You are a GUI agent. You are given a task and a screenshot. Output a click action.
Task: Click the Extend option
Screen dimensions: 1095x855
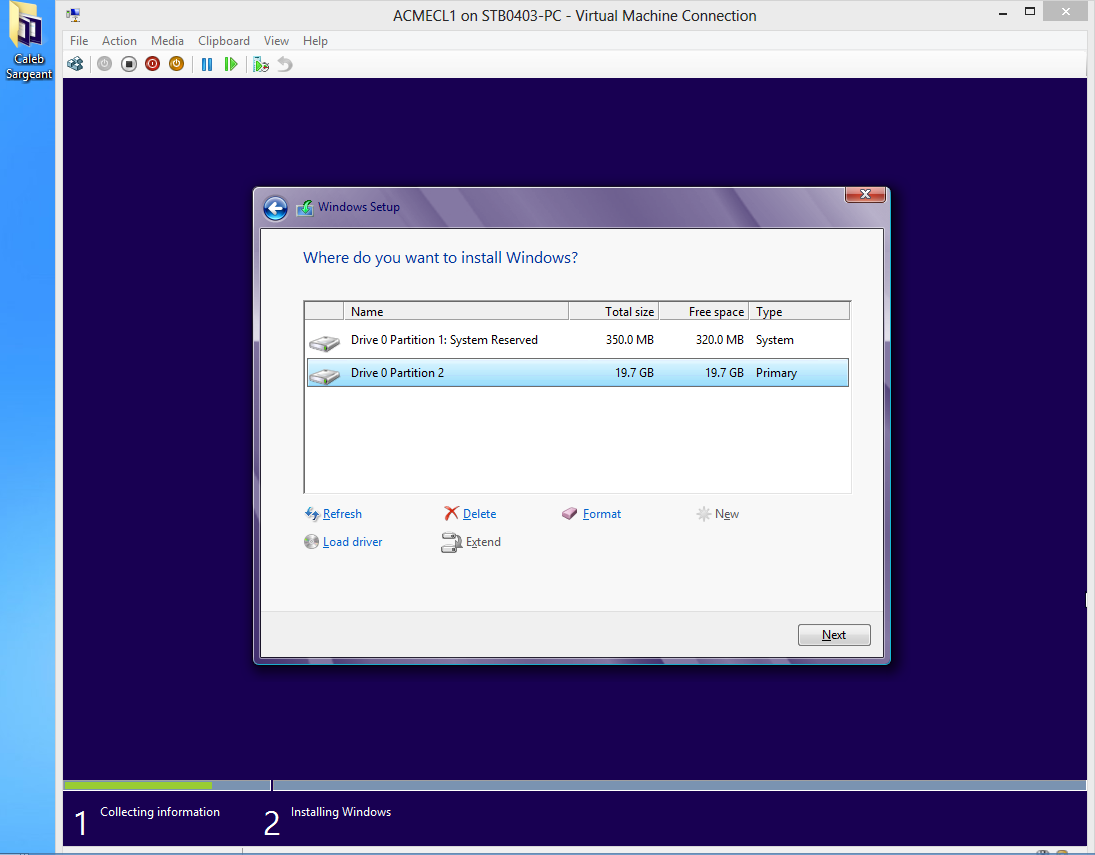[483, 542]
